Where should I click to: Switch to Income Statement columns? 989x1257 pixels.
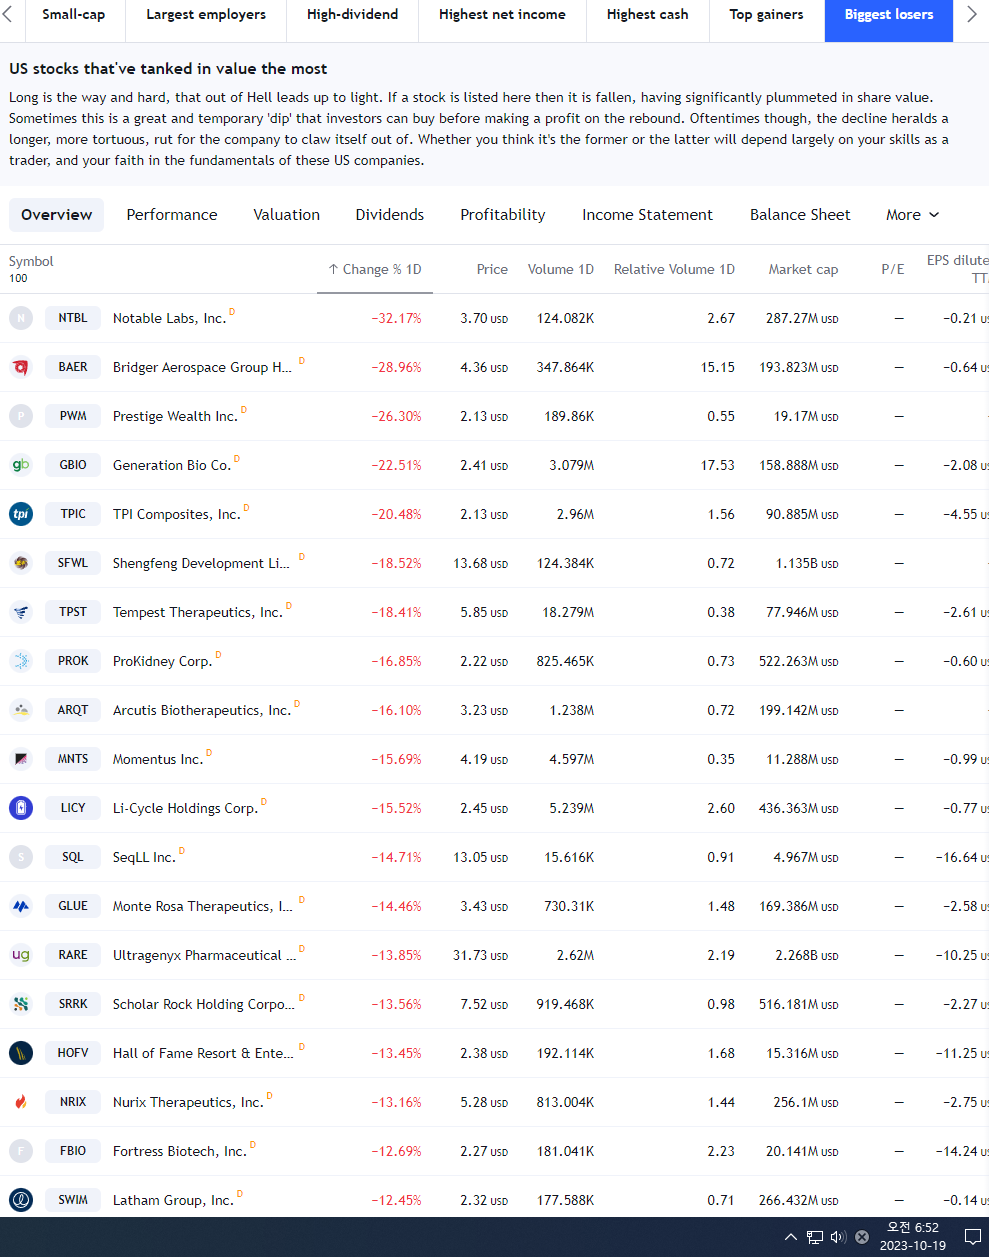point(648,215)
